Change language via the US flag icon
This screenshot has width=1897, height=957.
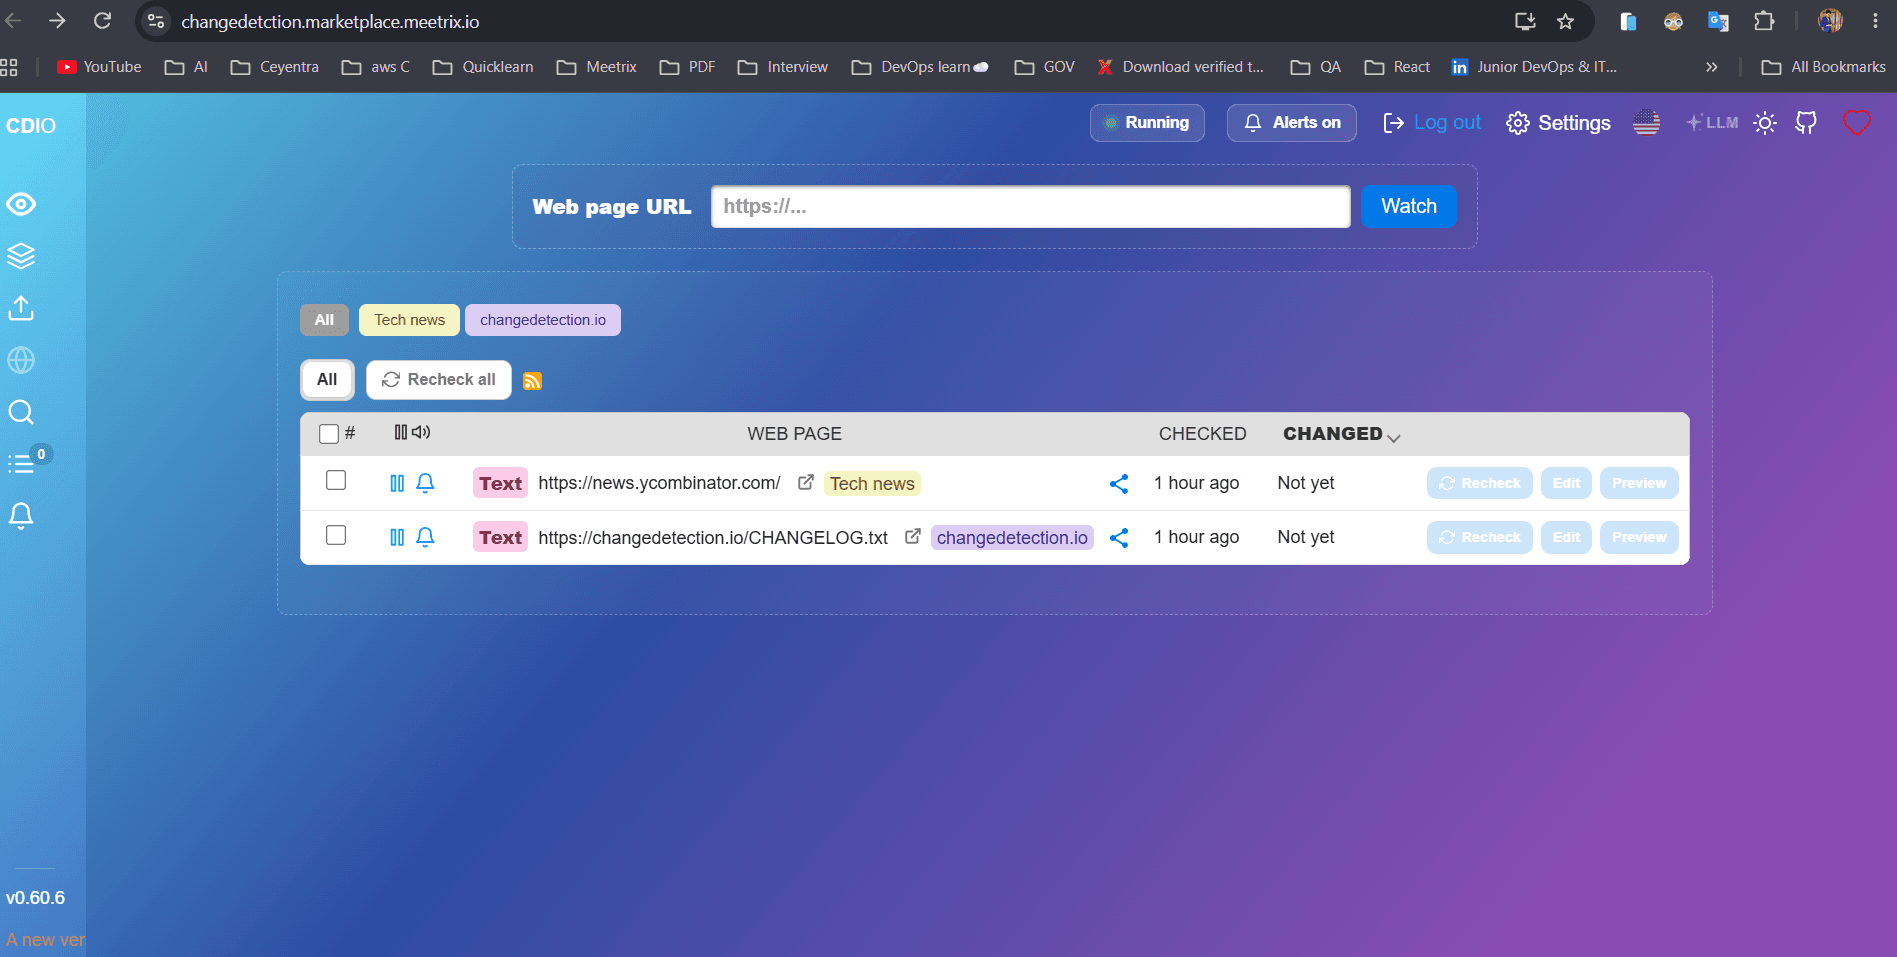(x=1646, y=123)
